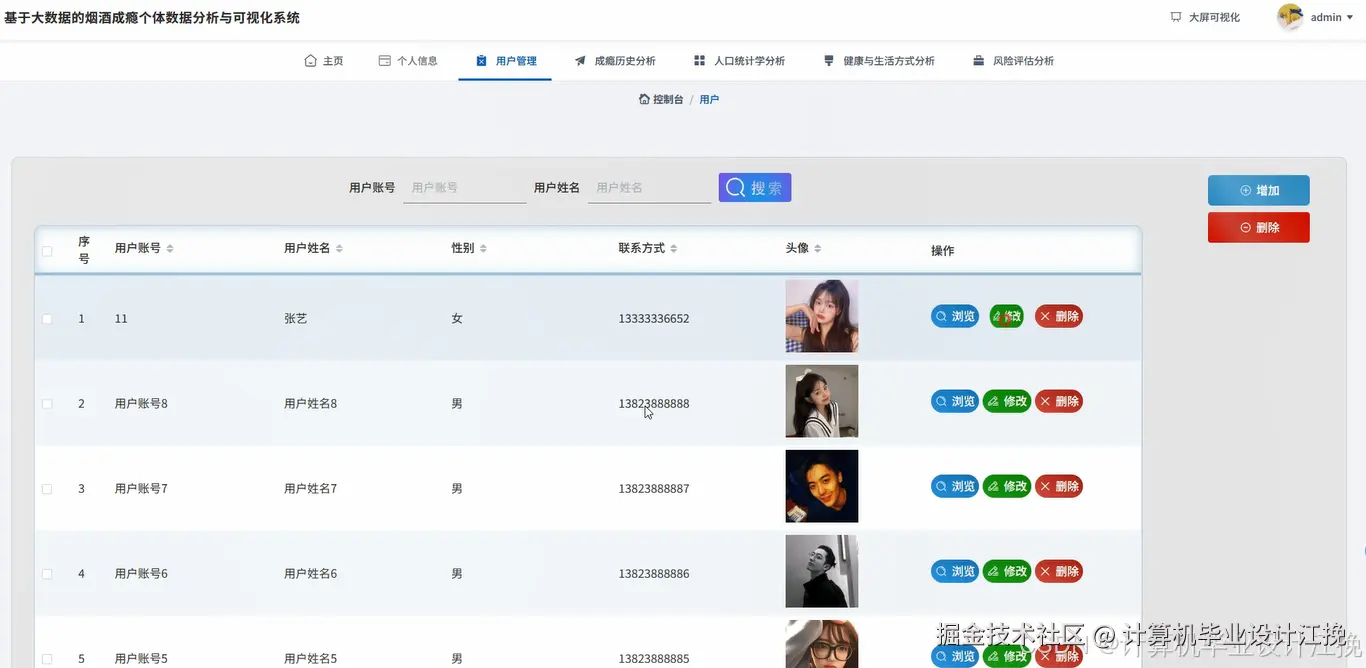Toggle the select-all header checkbox
Screen dimensions: 1366x668
[47, 251]
